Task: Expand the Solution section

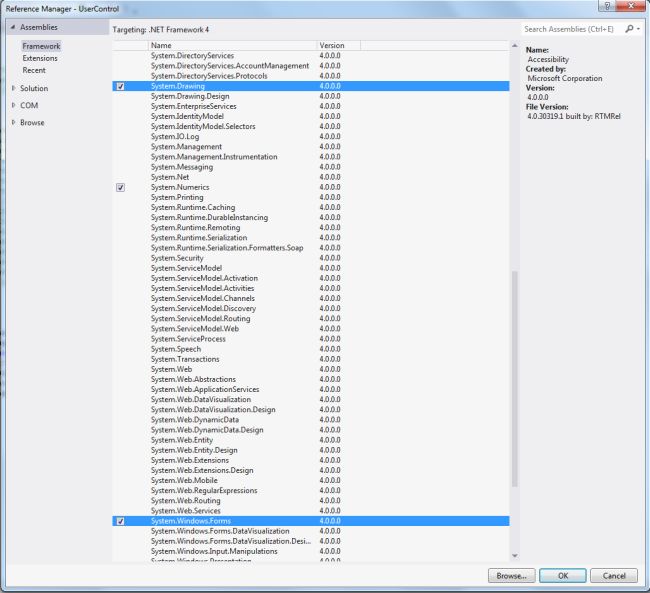Action: point(13,88)
